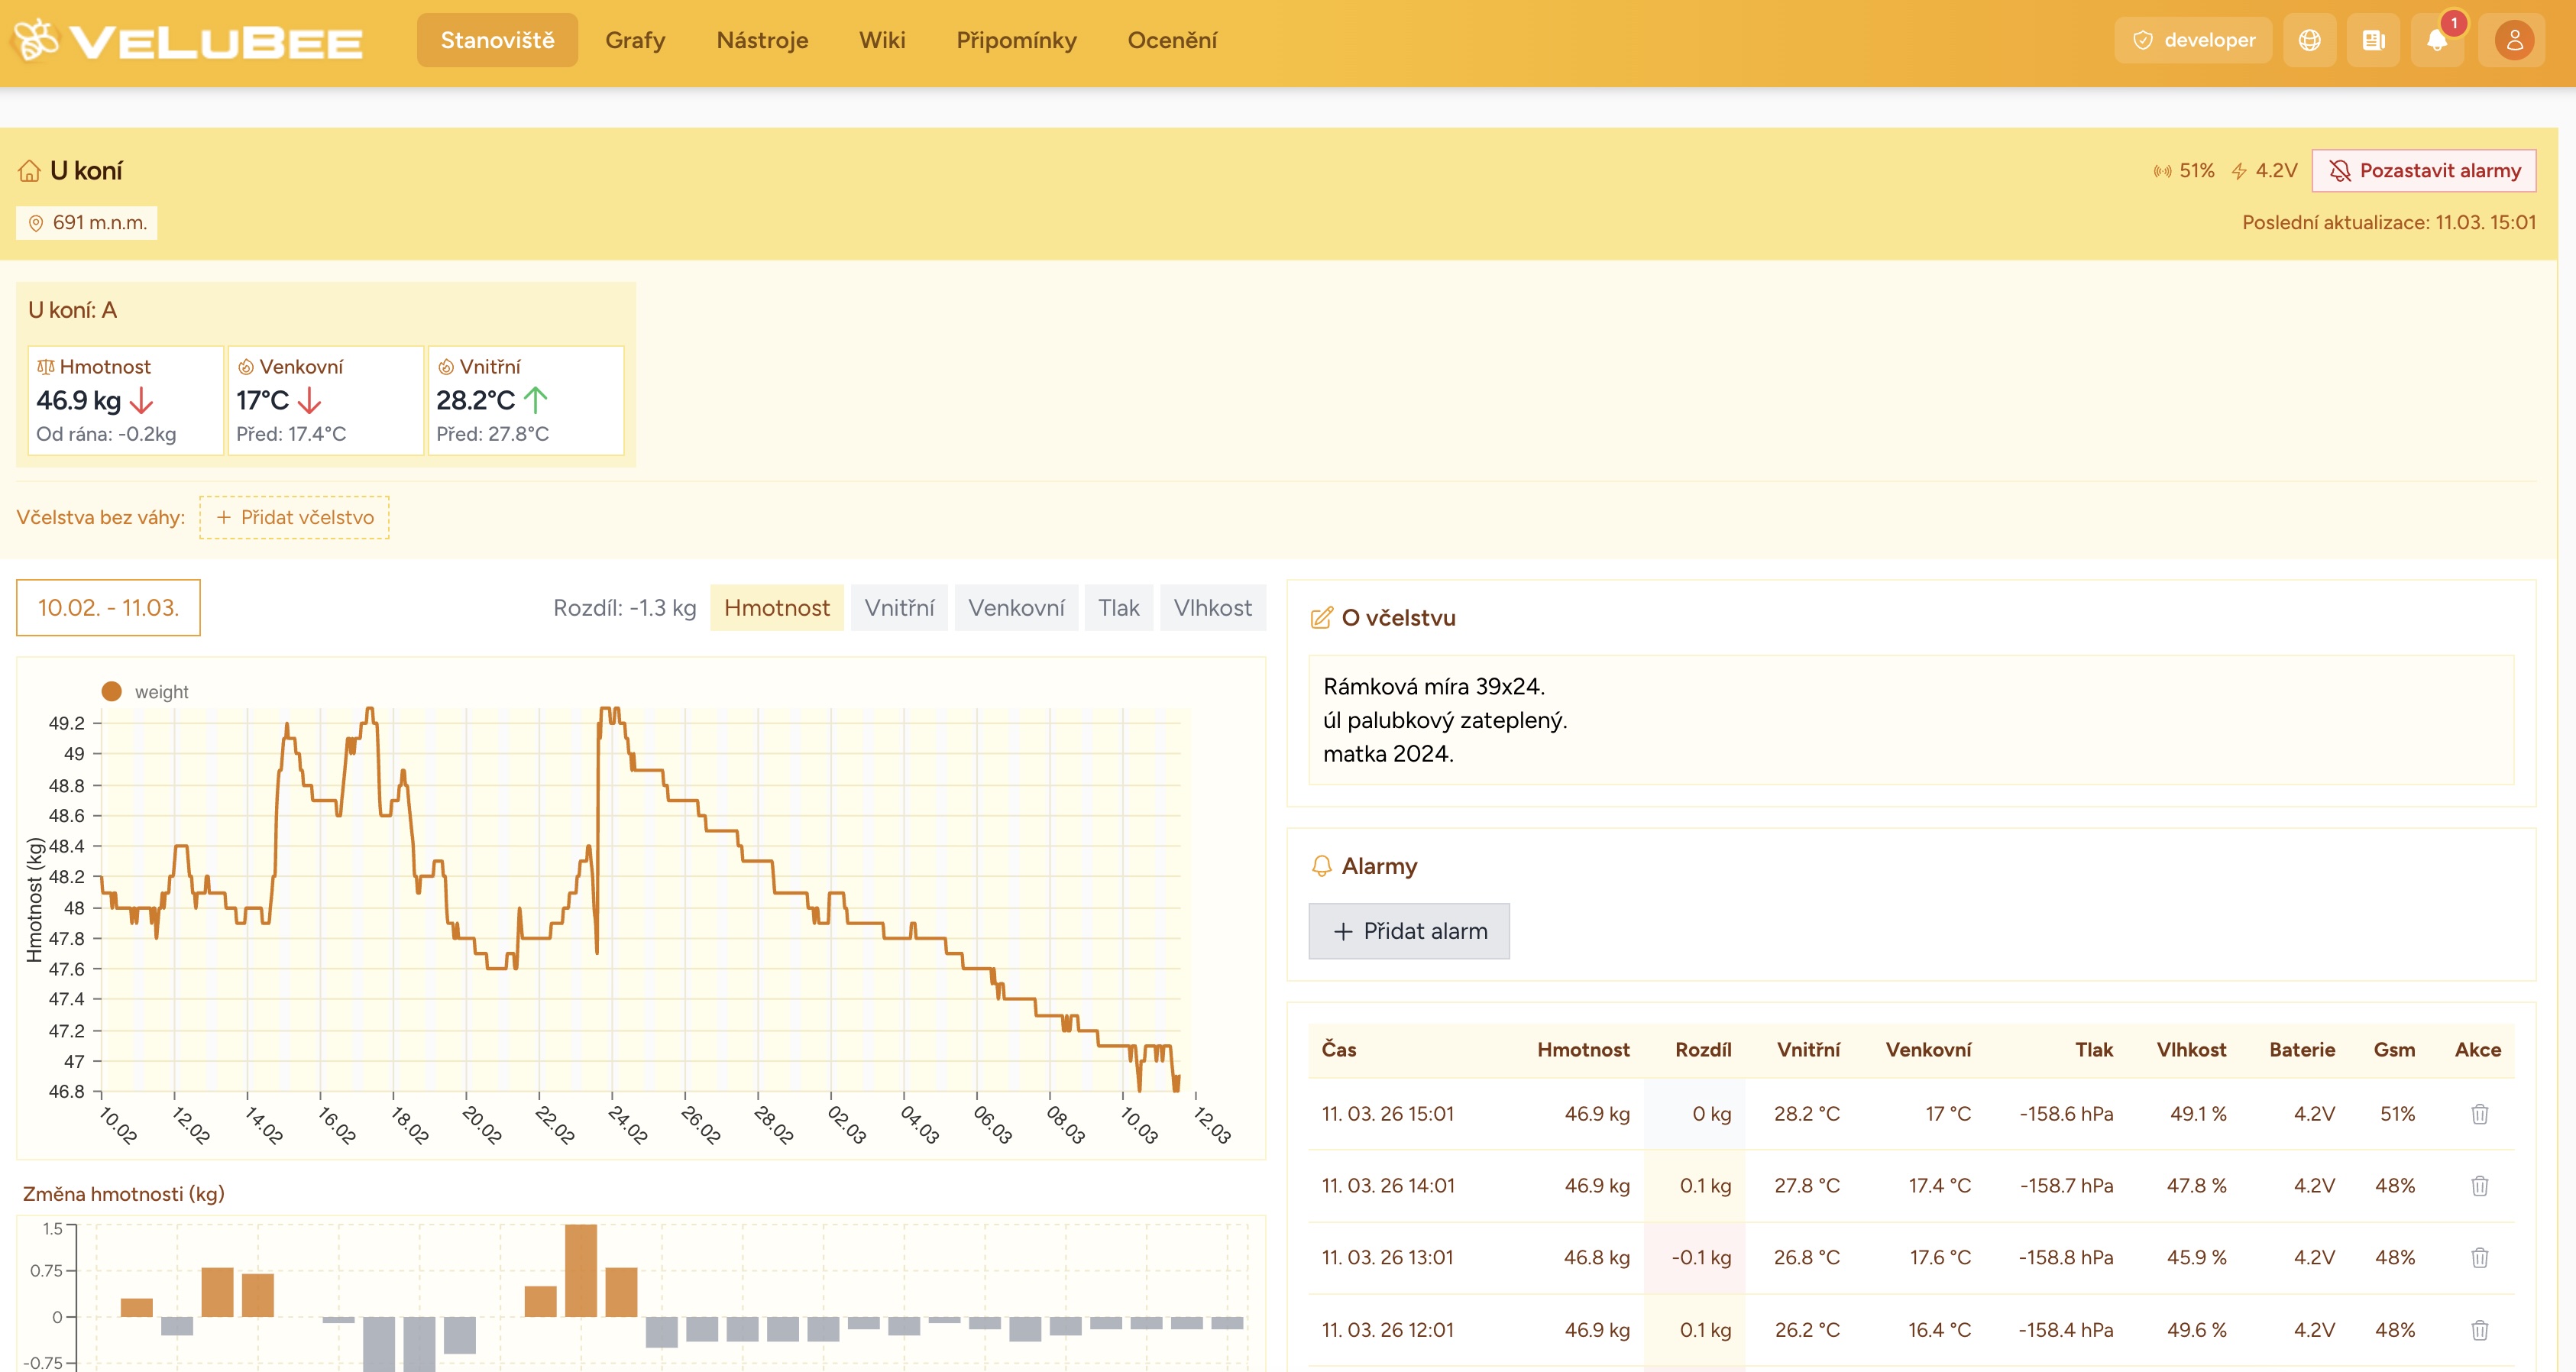Click trash icon for 14:01 row
The image size is (2576, 1372).
(x=2479, y=1186)
